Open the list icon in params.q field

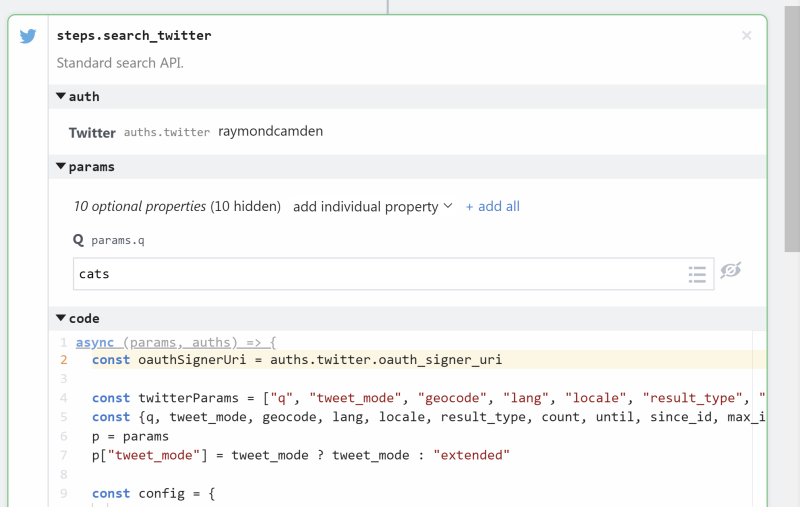[x=697, y=274]
